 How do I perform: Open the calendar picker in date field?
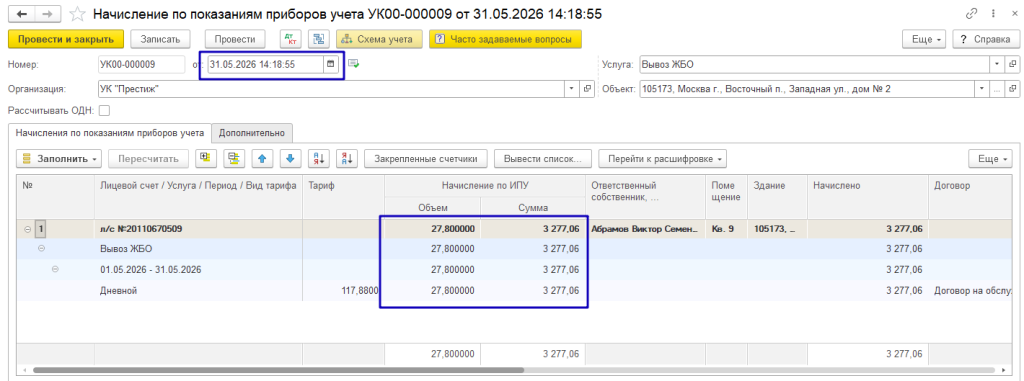coord(330,64)
